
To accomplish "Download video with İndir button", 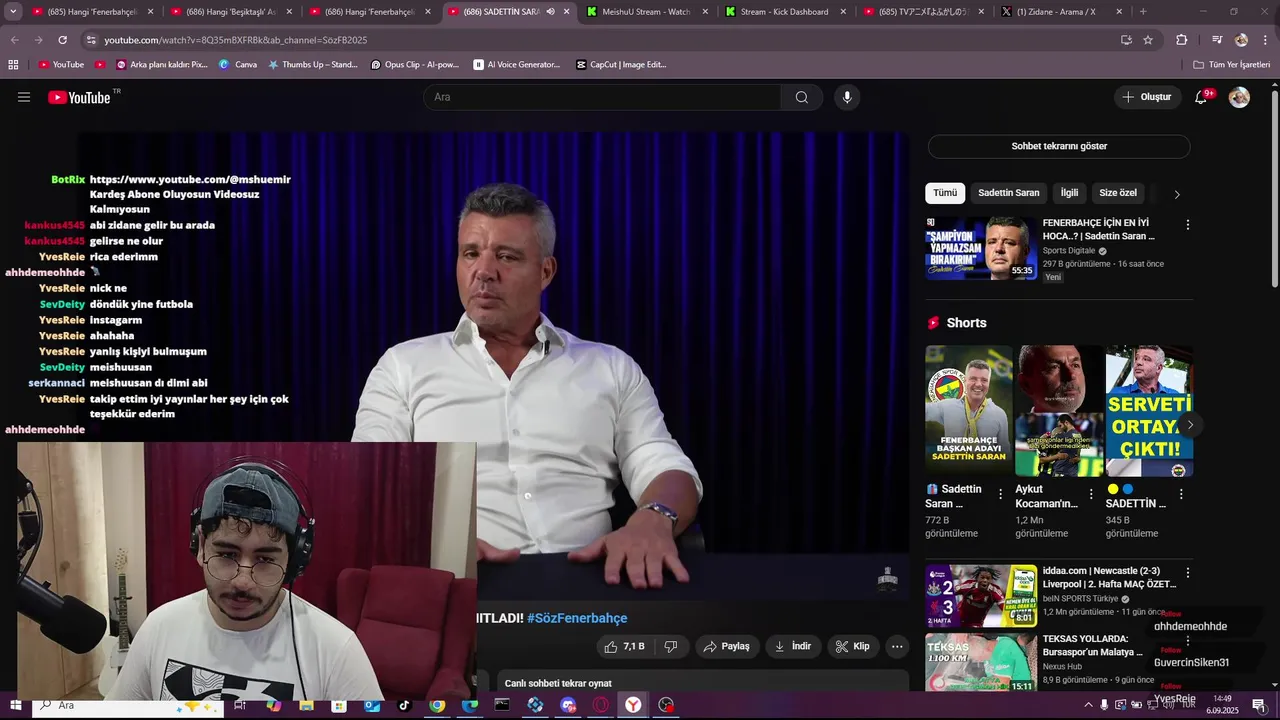I will pos(793,647).
